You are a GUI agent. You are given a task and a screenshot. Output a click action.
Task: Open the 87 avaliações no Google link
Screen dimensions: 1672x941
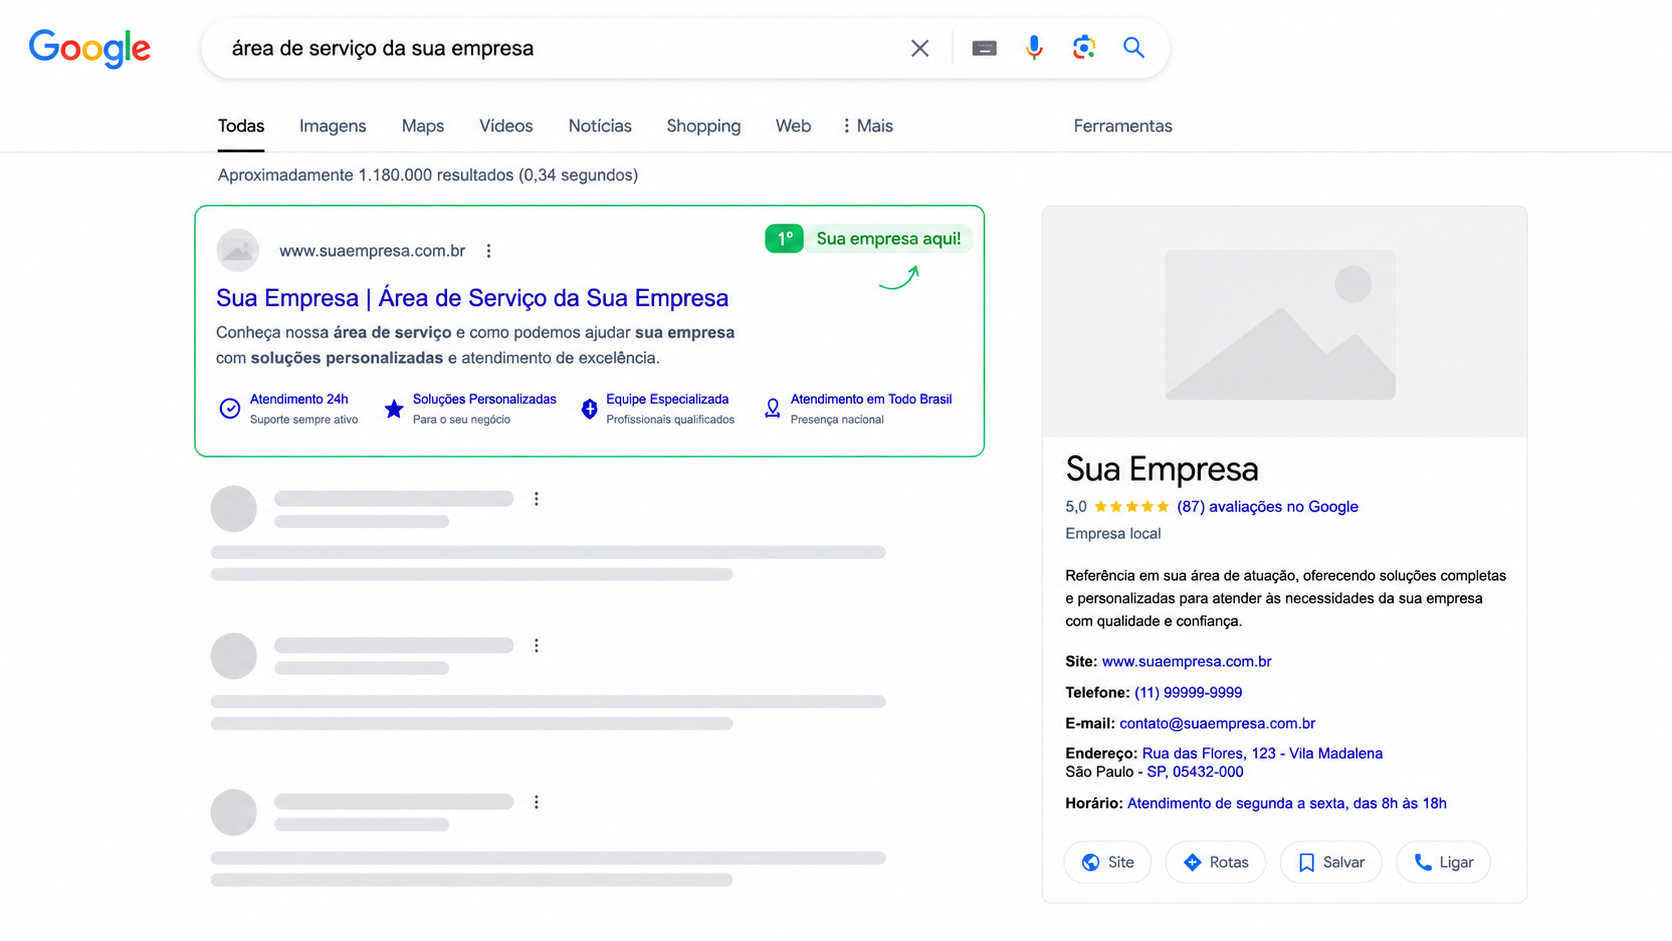(1267, 507)
